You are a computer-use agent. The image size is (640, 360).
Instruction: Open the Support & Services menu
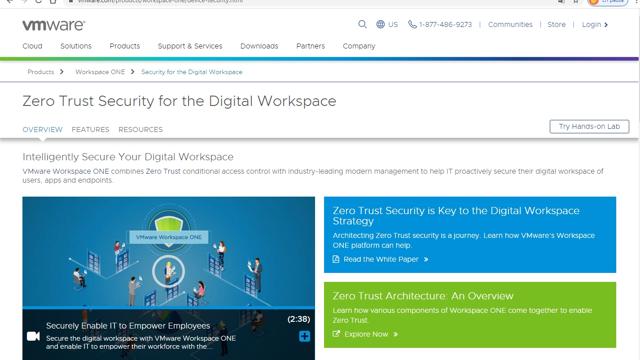point(190,46)
